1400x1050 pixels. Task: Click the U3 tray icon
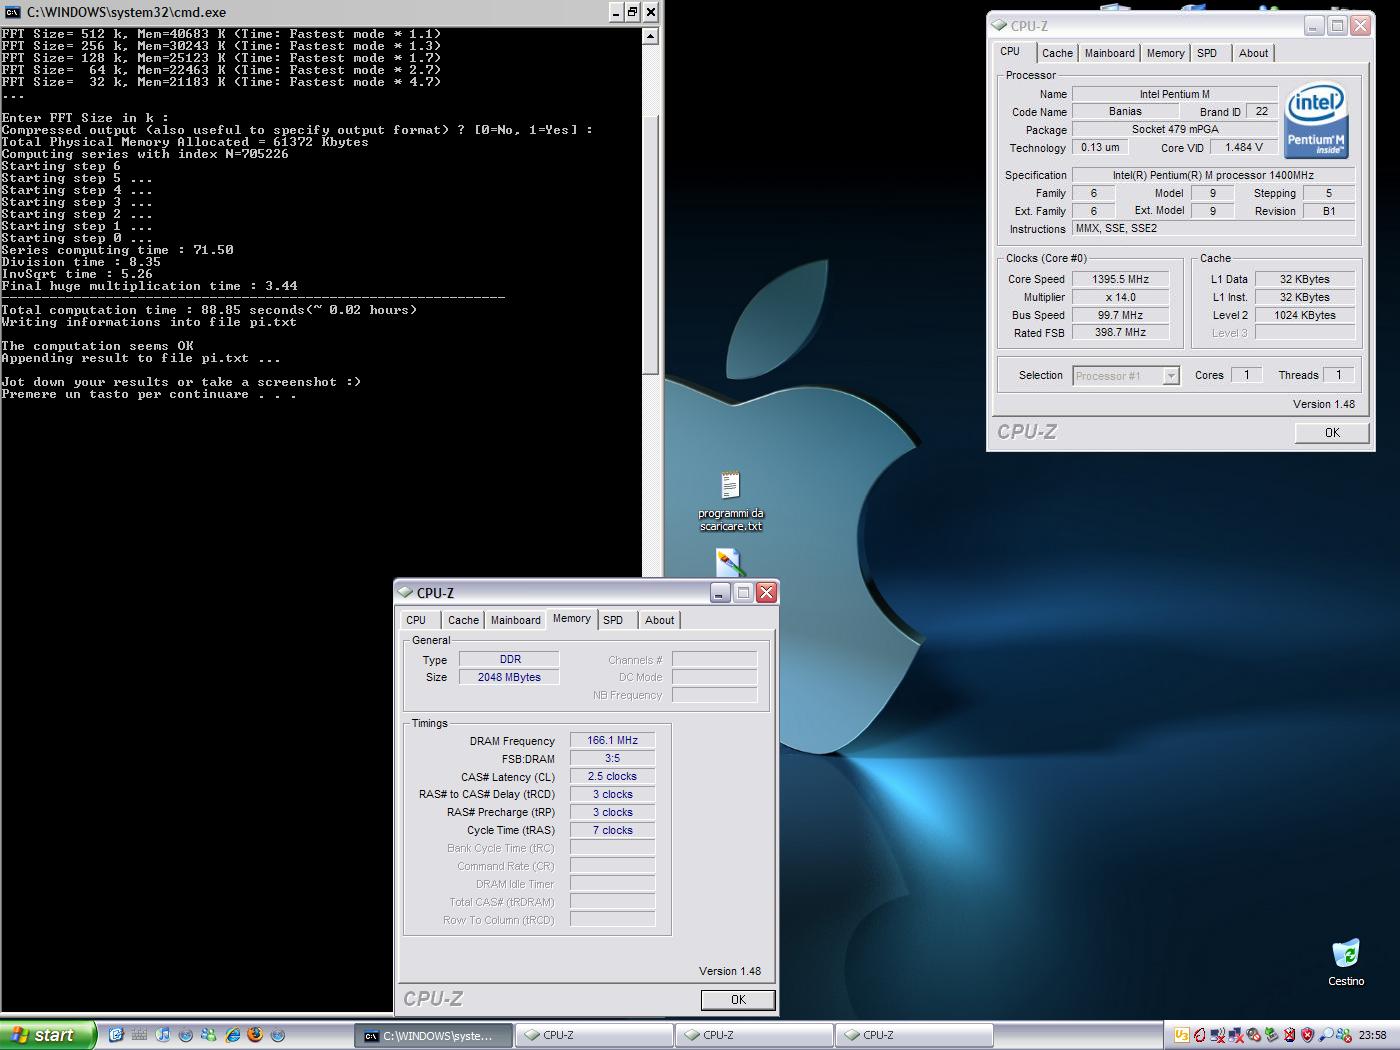tap(1182, 1035)
